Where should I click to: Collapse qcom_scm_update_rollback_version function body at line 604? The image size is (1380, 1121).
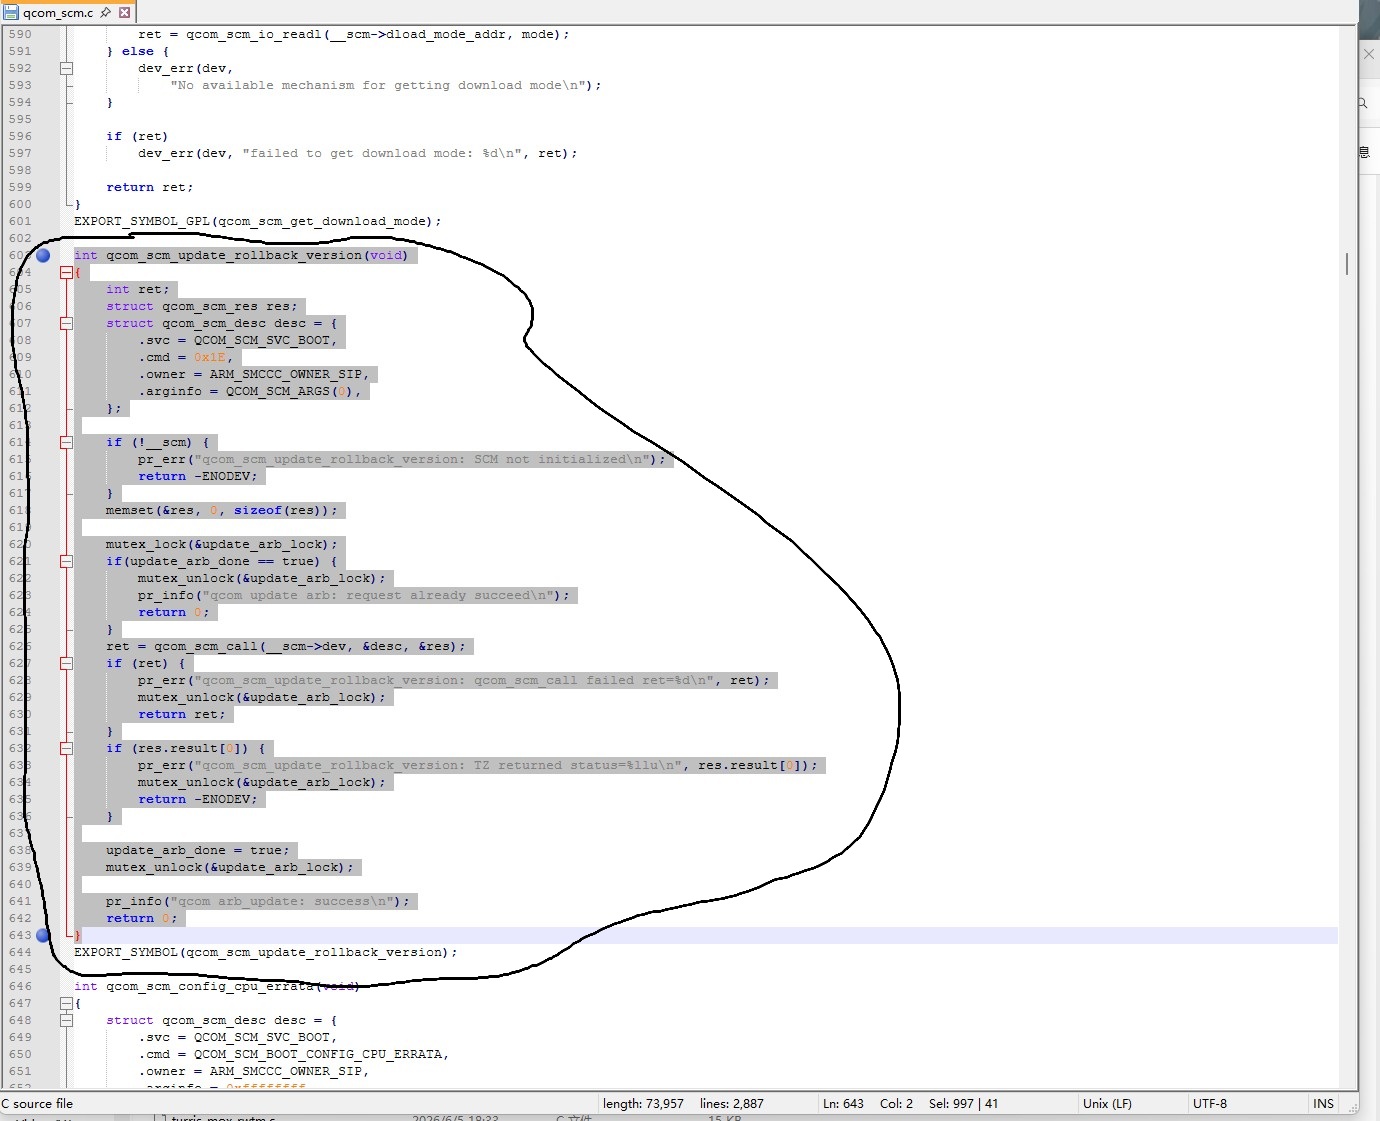pos(66,272)
